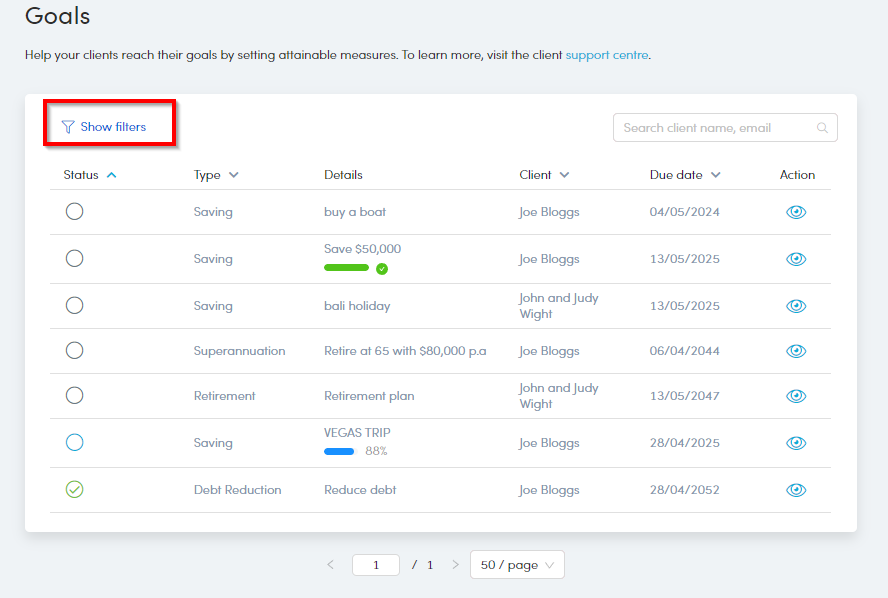Screen dimensions: 888x598
Task: Go to the next page arrow
Action: tap(455, 565)
